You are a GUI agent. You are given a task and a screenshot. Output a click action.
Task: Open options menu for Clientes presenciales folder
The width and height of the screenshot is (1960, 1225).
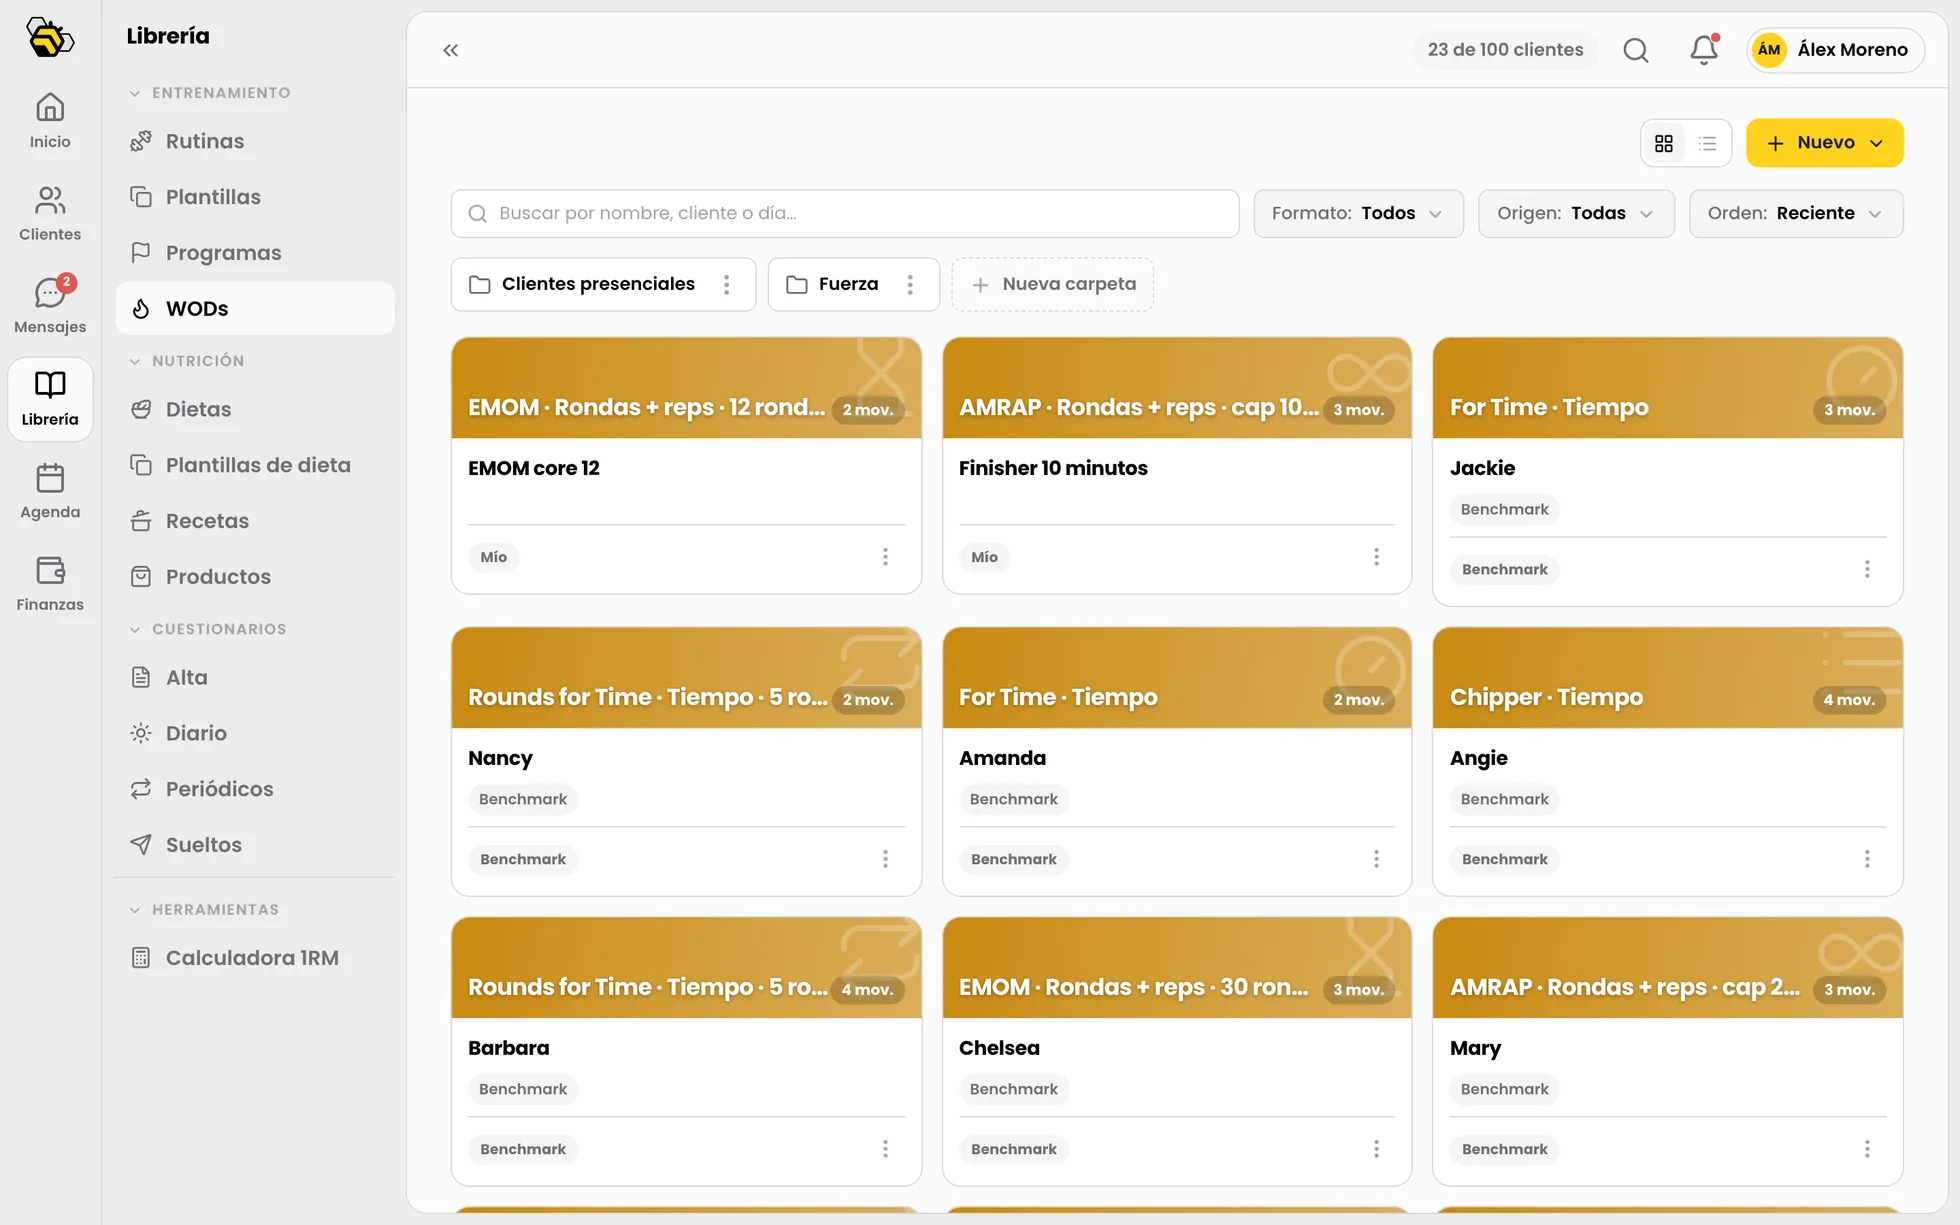727,284
